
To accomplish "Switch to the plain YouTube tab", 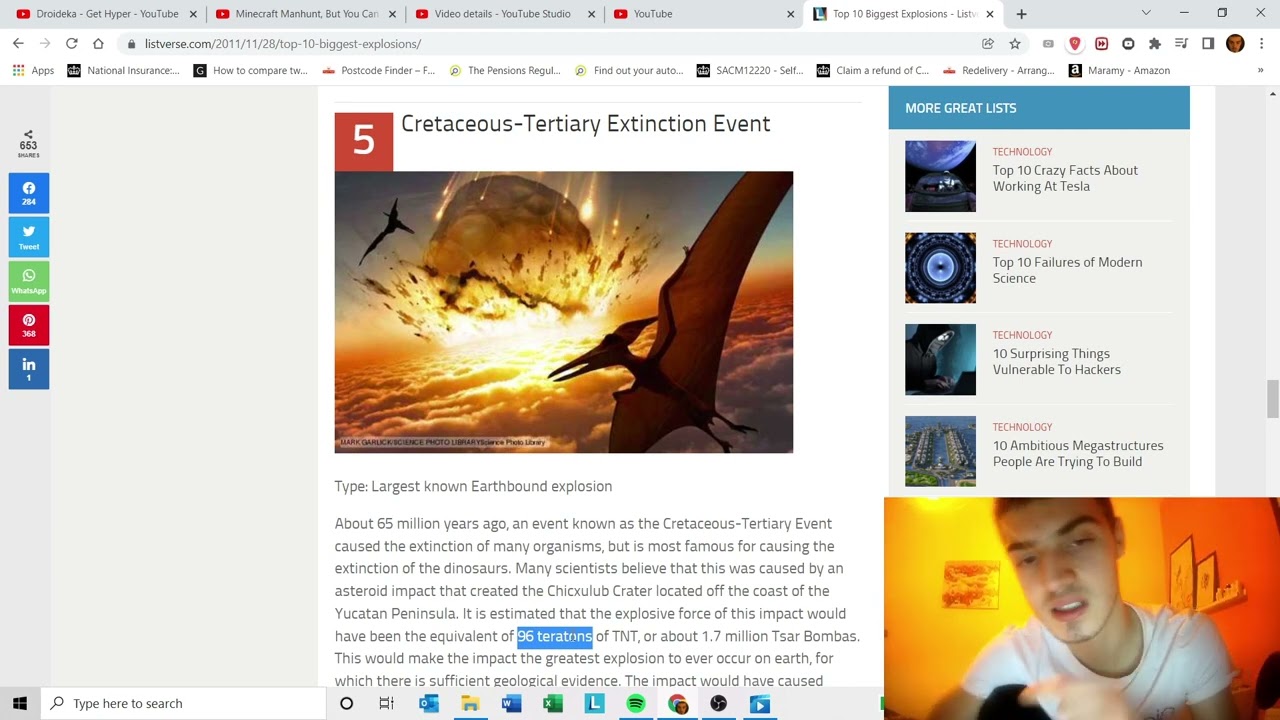I will coord(705,14).
